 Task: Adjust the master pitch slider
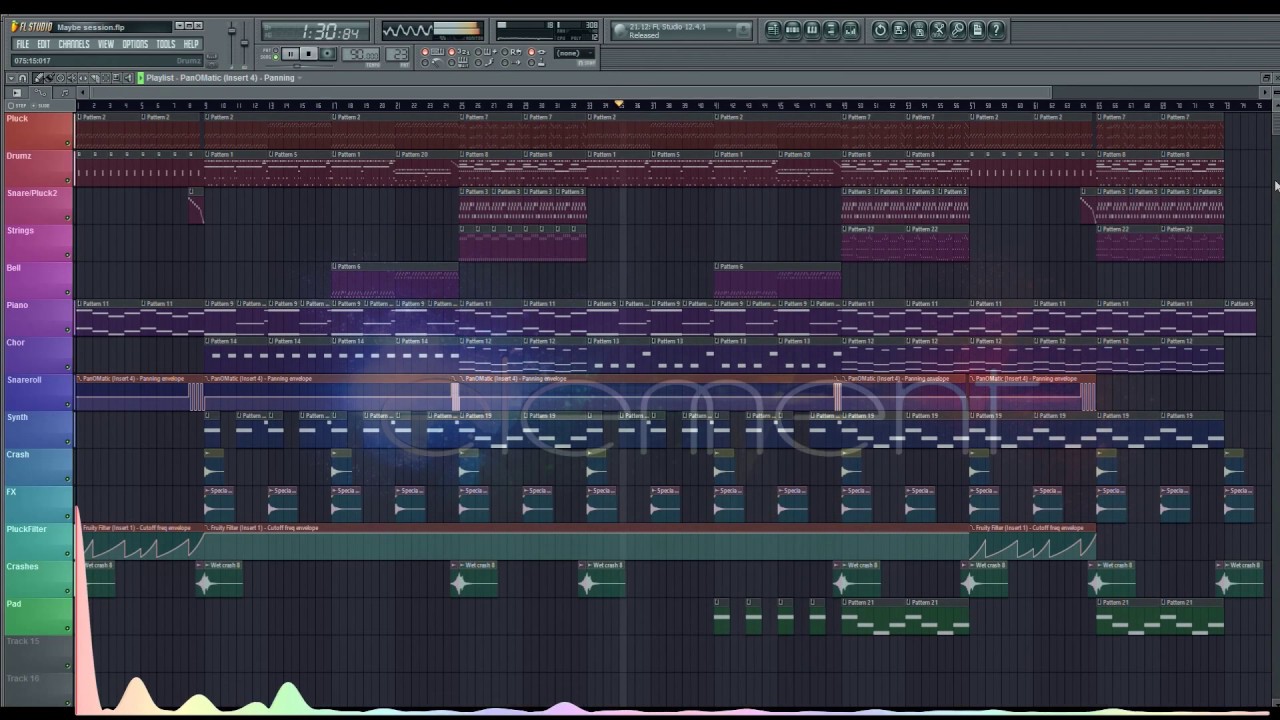tap(244, 42)
